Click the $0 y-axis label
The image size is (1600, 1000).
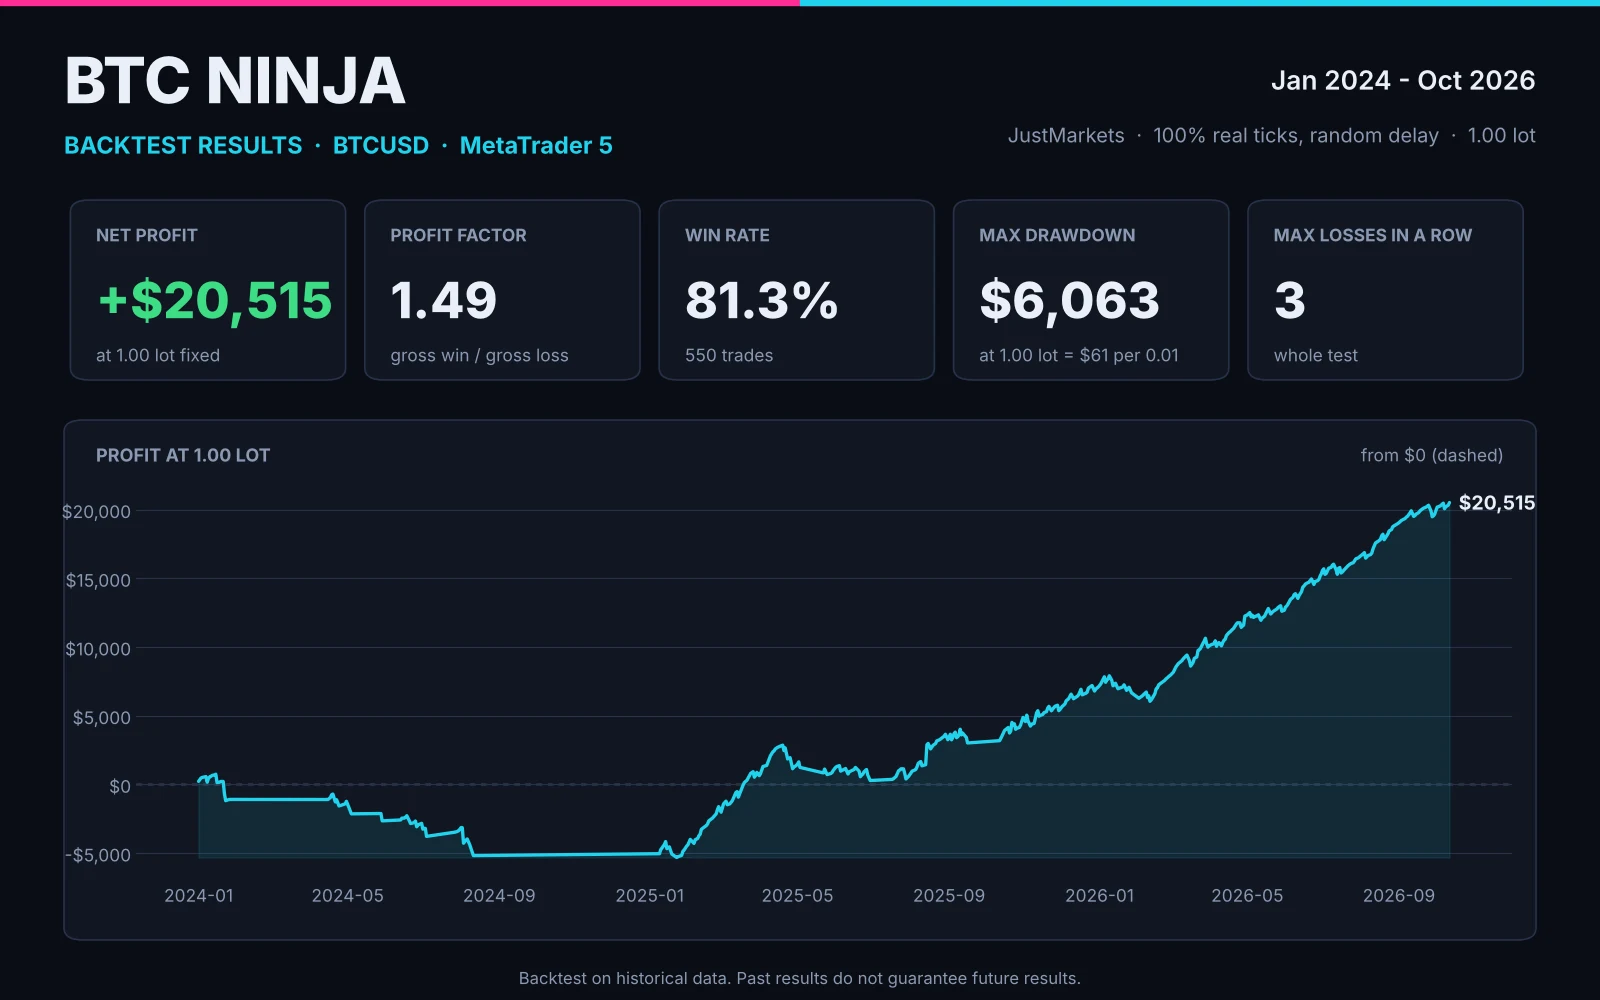click(120, 786)
